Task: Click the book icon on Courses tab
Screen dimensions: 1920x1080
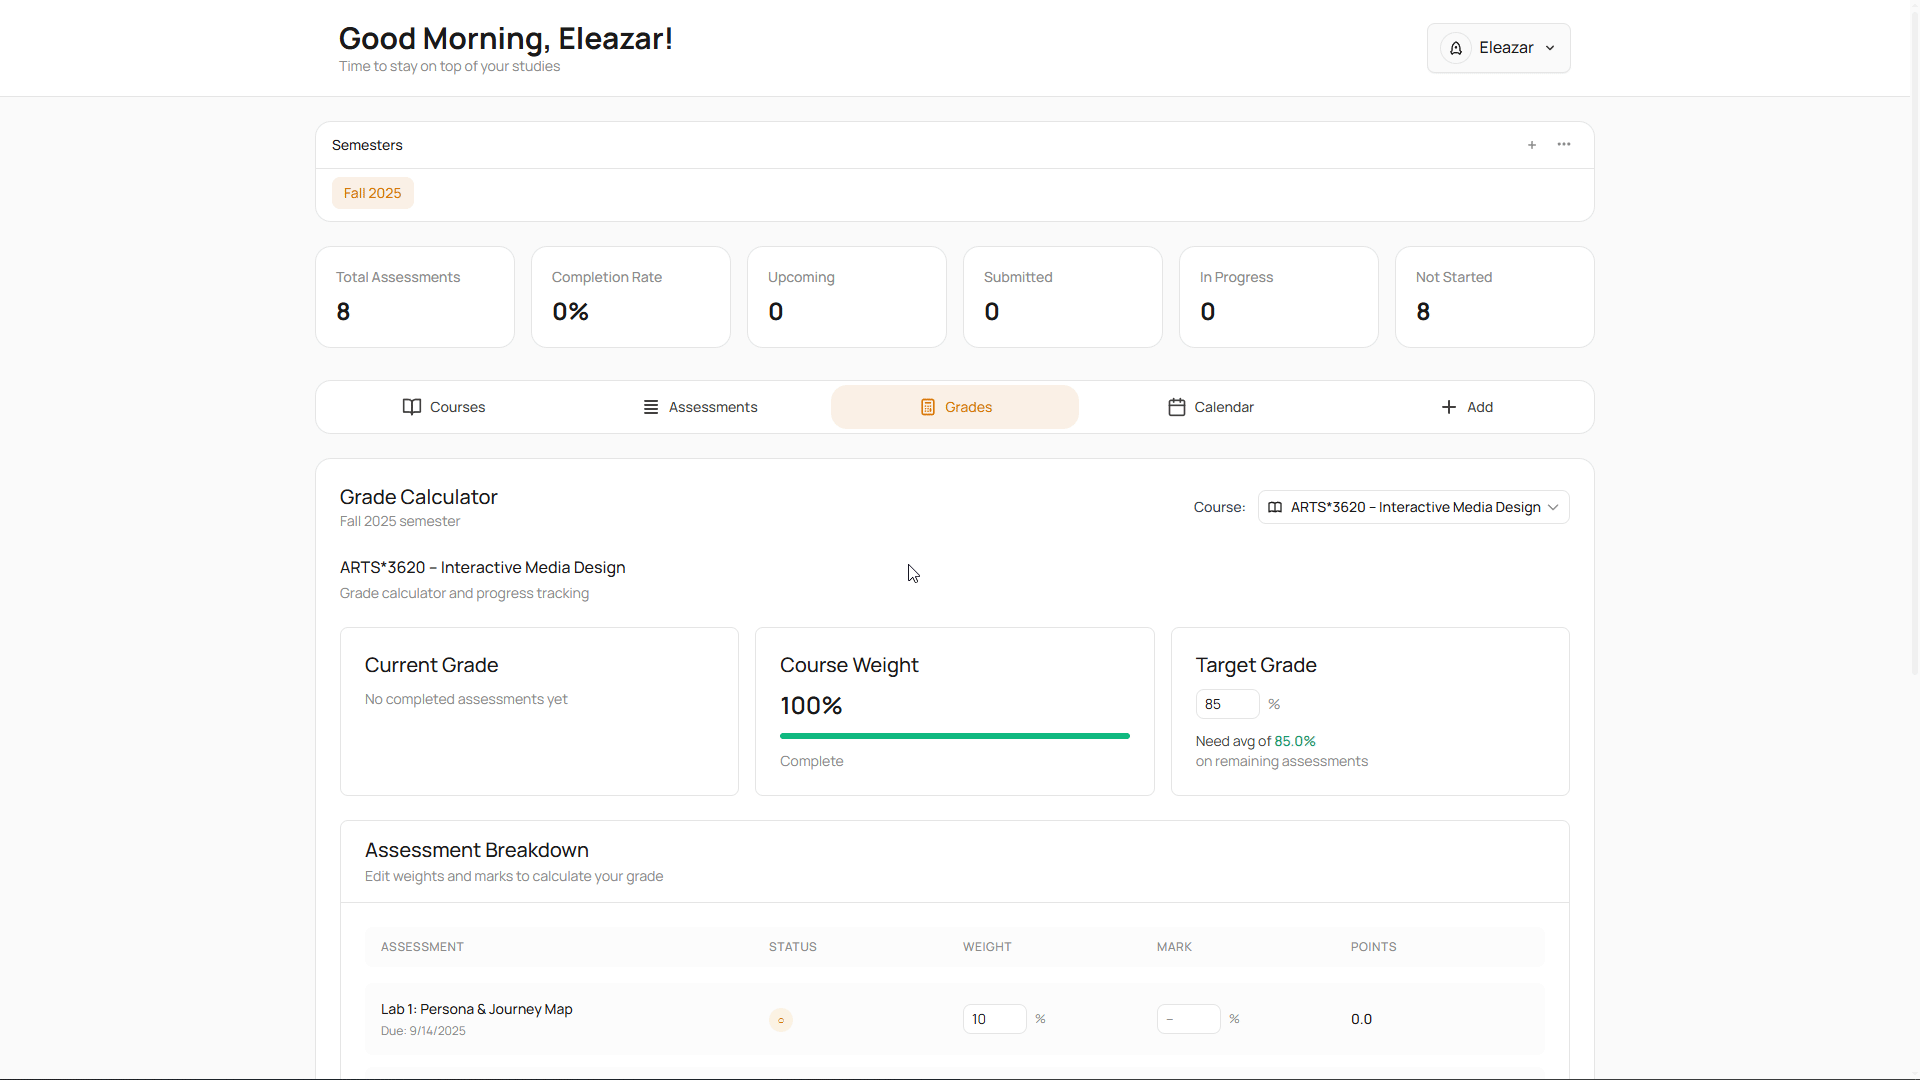Action: pyautogui.click(x=412, y=407)
